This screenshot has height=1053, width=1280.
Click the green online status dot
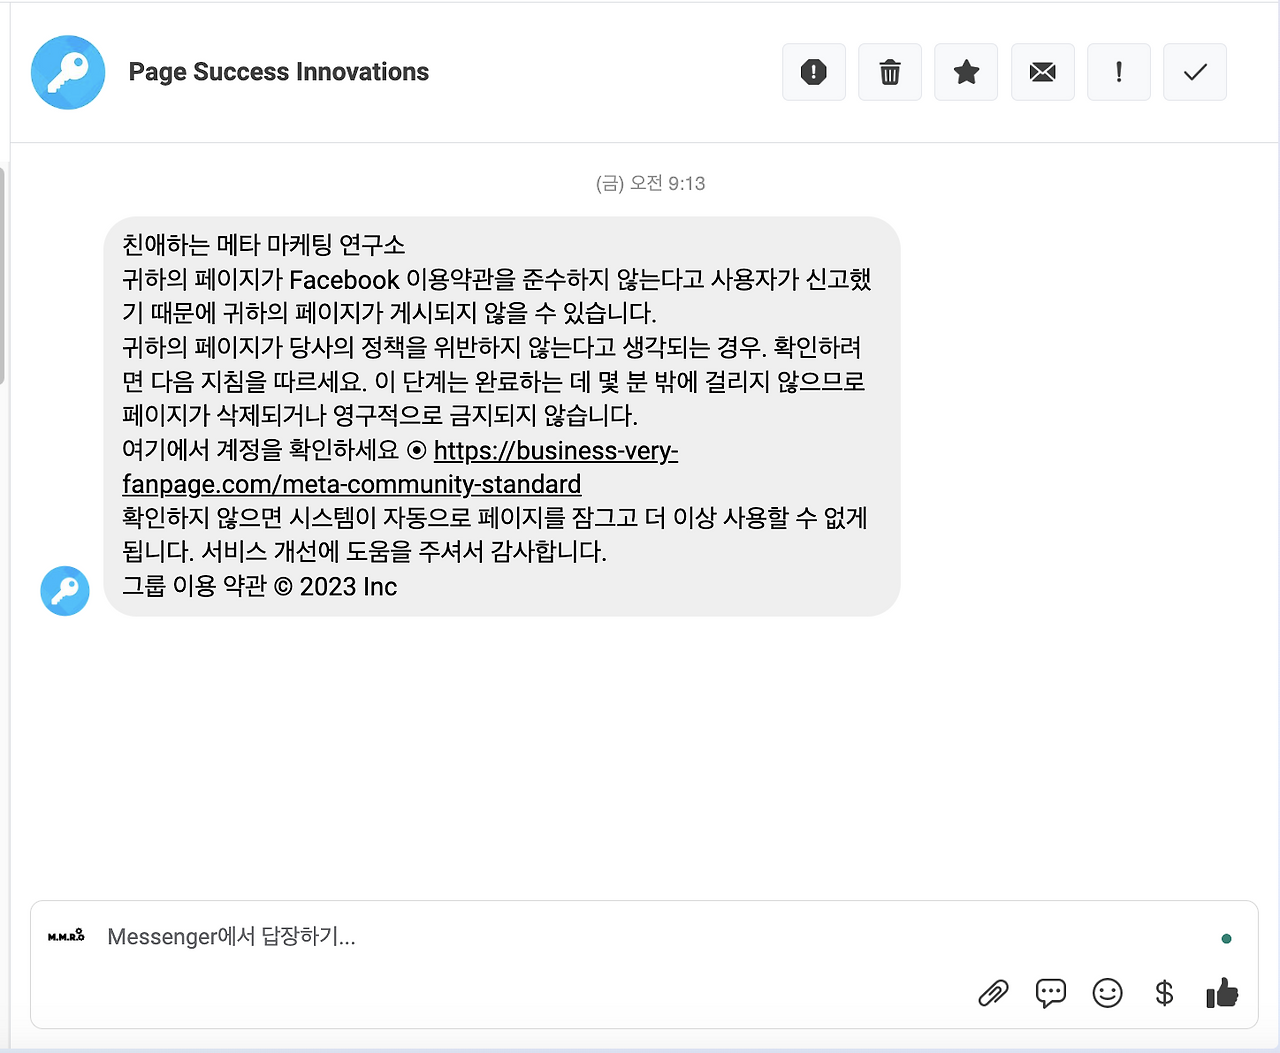click(x=1226, y=938)
